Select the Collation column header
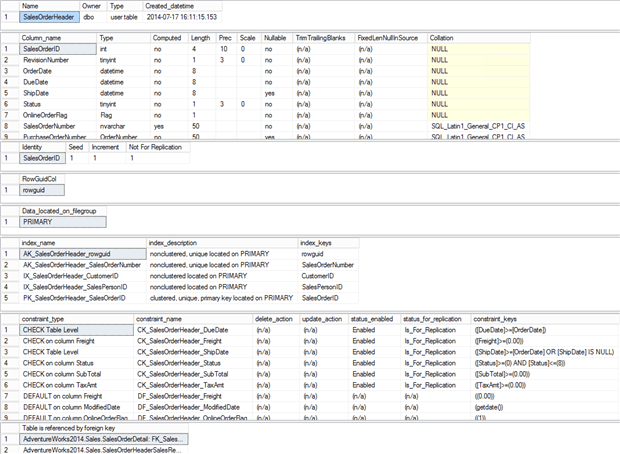This screenshot has width=620, height=454. (445, 37)
